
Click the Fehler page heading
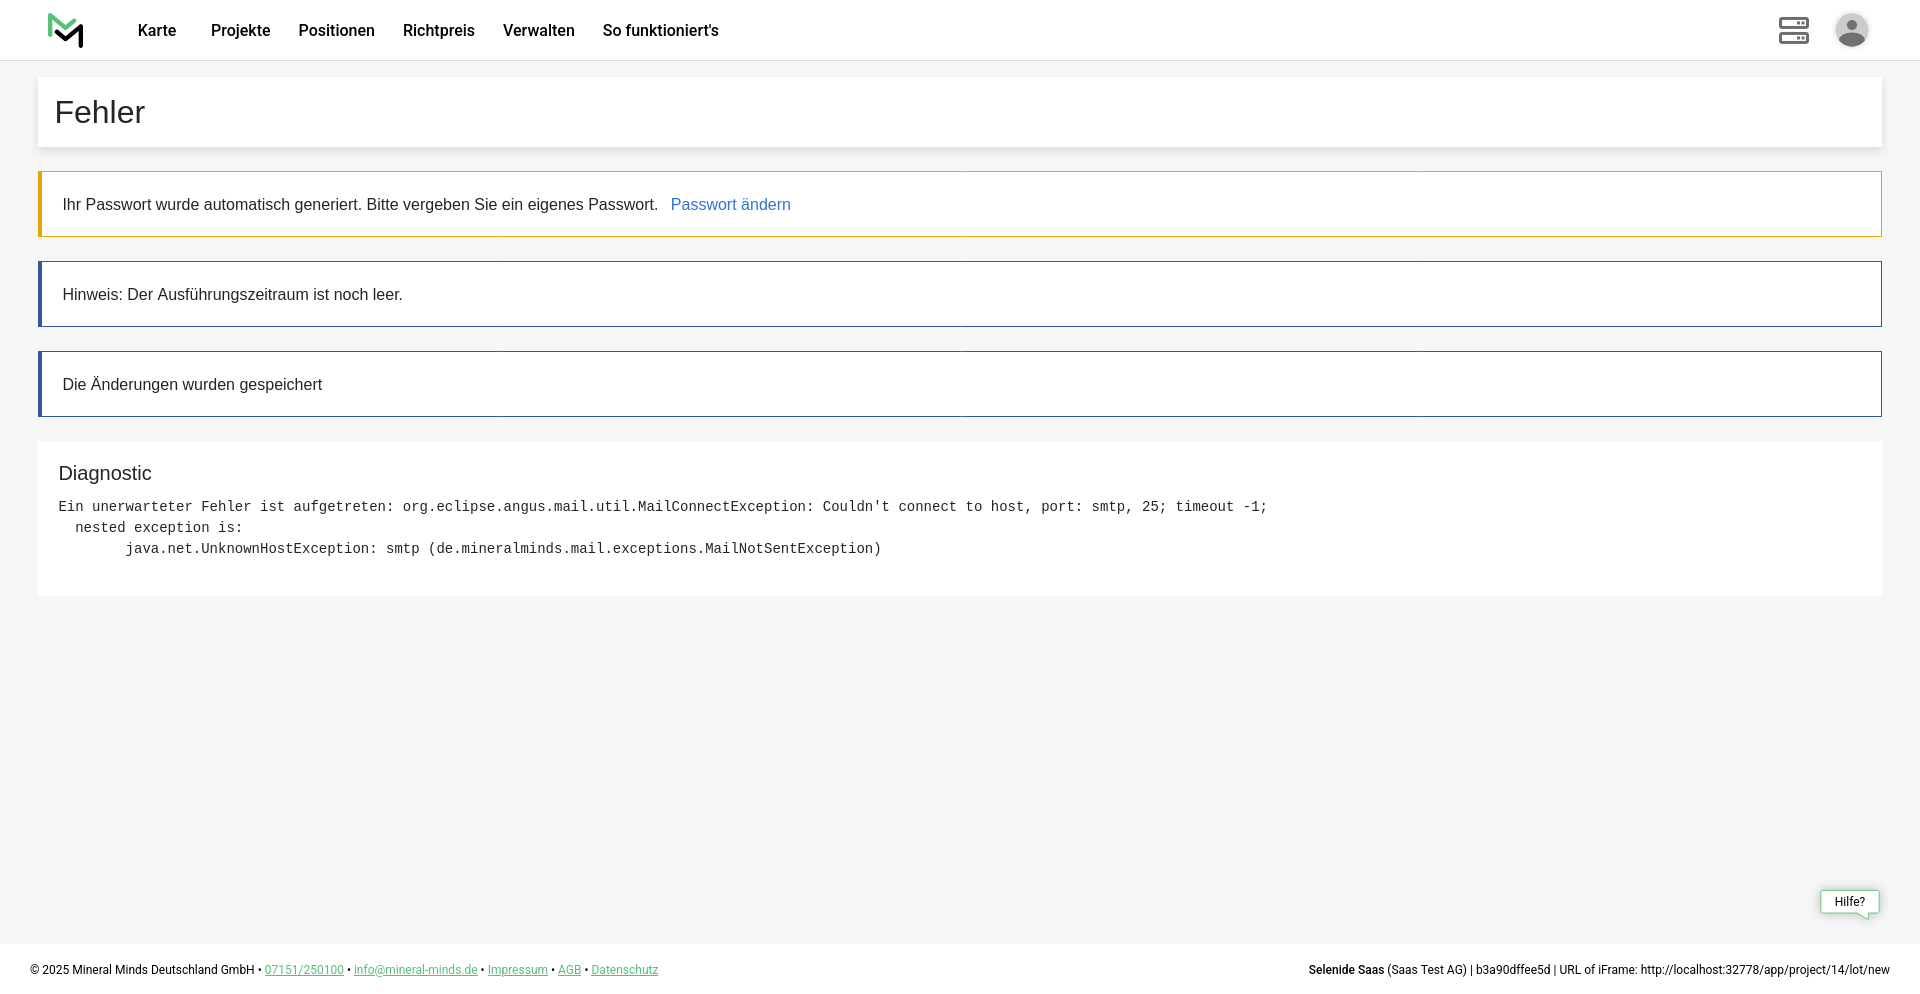pyautogui.click(x=100, y=113)
